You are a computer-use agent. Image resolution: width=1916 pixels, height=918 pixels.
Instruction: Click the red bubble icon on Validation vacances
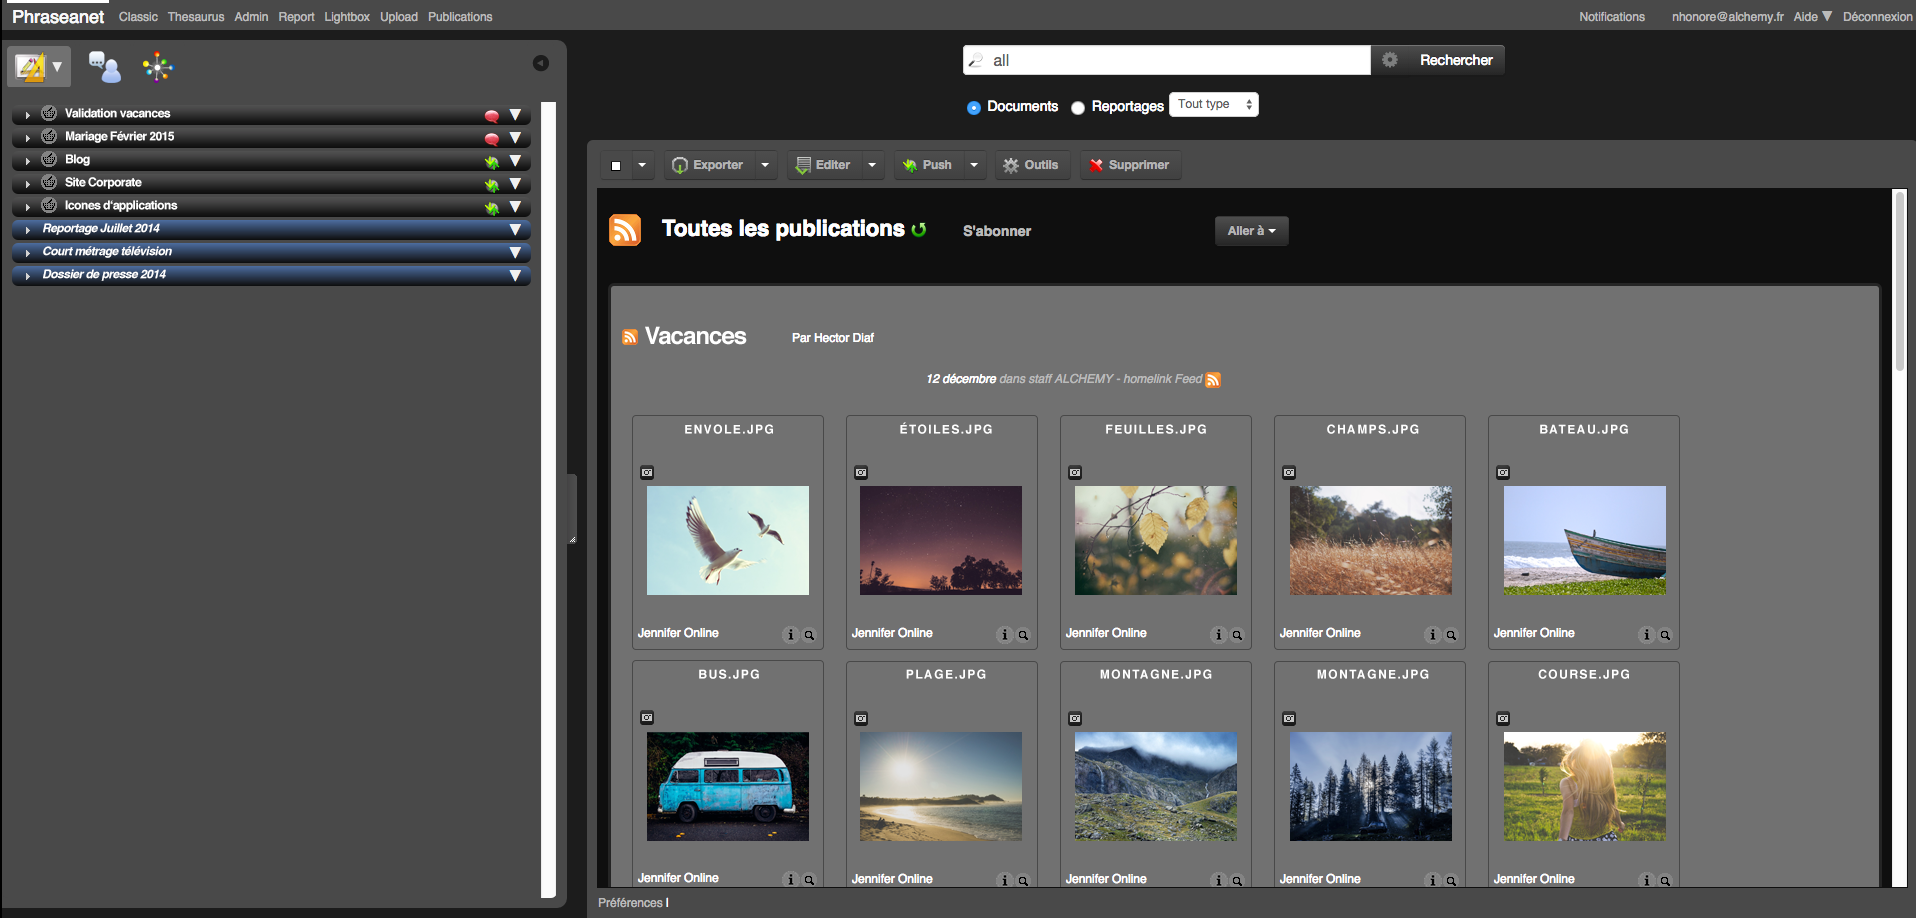(x=492, y=116)
